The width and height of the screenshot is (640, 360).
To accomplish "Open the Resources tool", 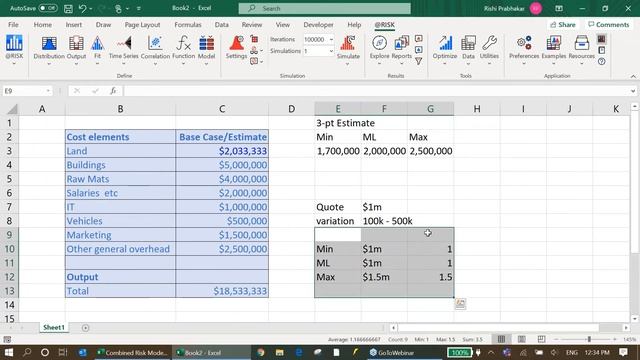I will tap(581, 47).
